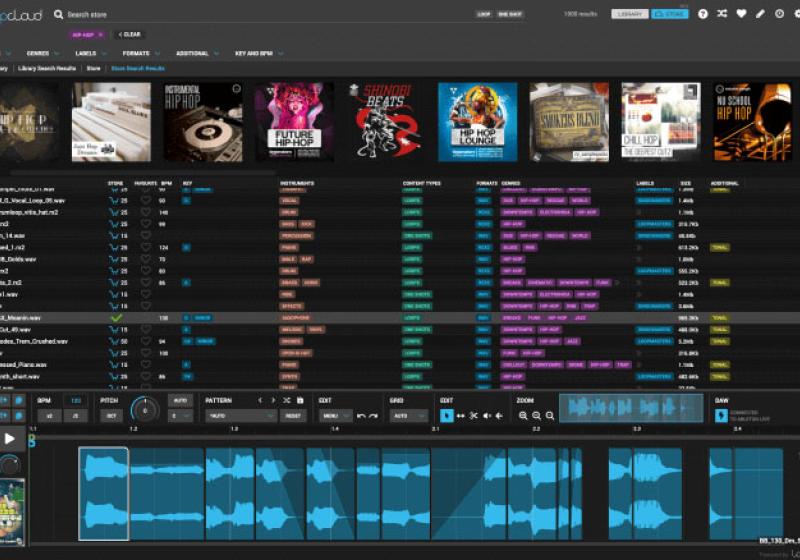
Task: Click the pitch knob control
Action: click(145, 410)
